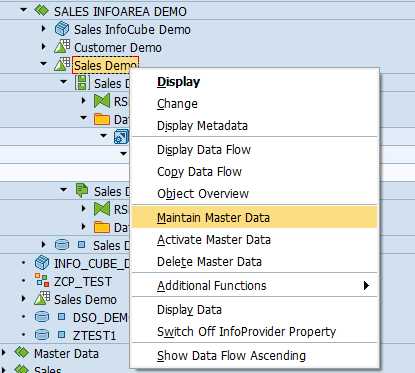Click the Sales InfoCube Demo cube icon
Image resolution: width=415 pixels, height=373 pixels.
(62, 29)
